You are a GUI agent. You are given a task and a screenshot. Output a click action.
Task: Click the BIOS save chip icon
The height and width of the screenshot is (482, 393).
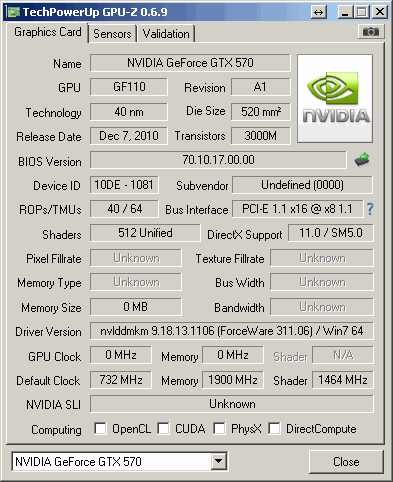click(x=362, y=160)
